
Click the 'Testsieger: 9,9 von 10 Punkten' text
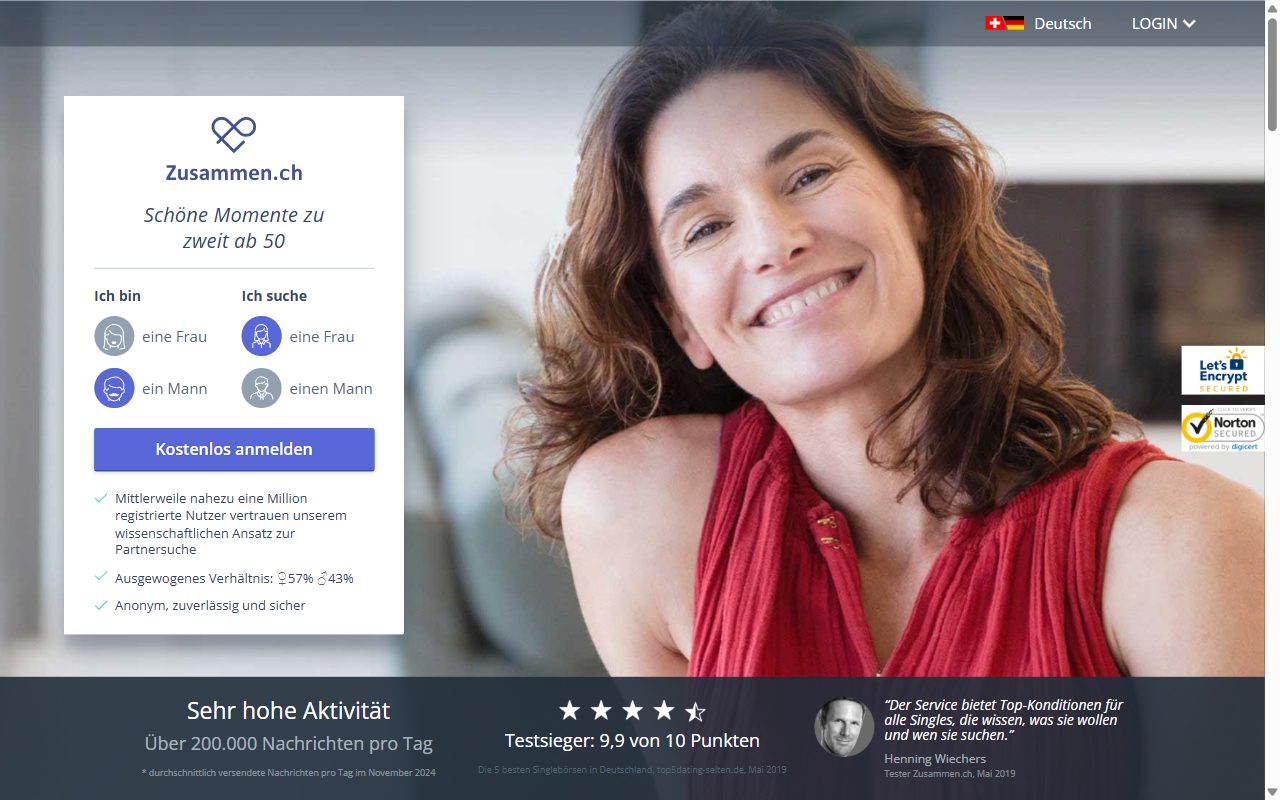[632, 741]
